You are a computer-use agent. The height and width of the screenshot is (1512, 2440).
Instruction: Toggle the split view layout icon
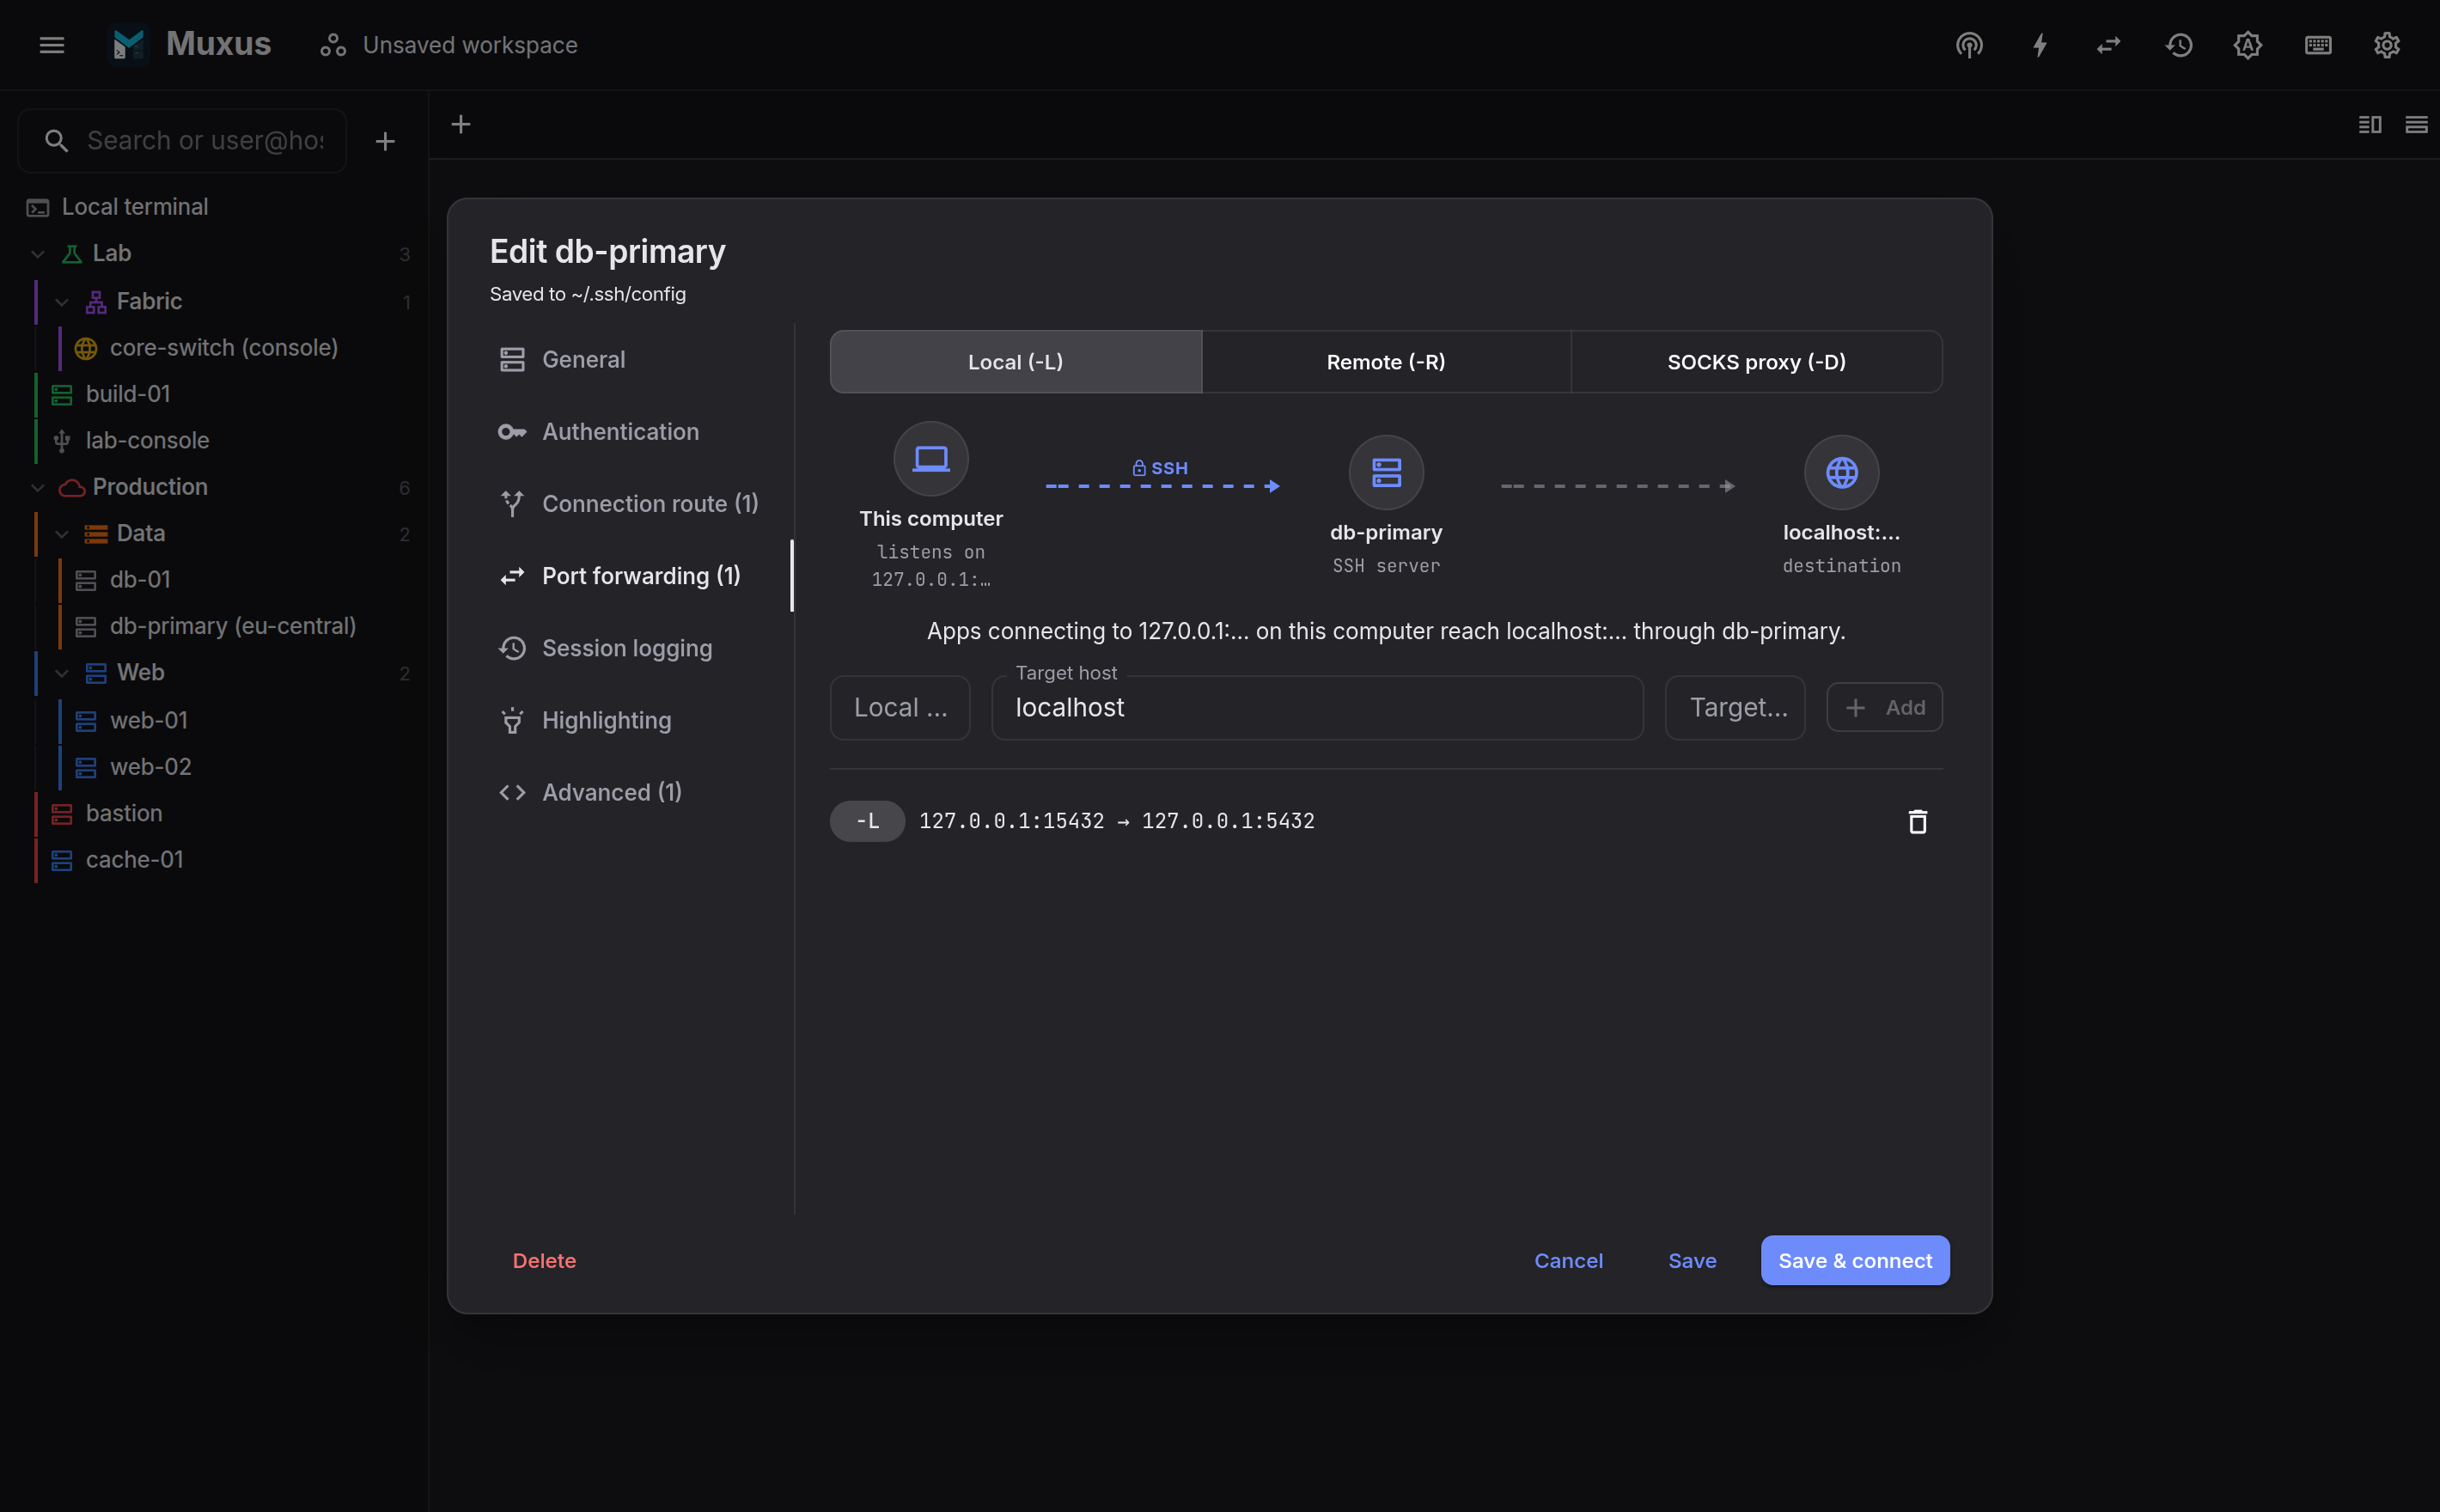click(2370, 124)
